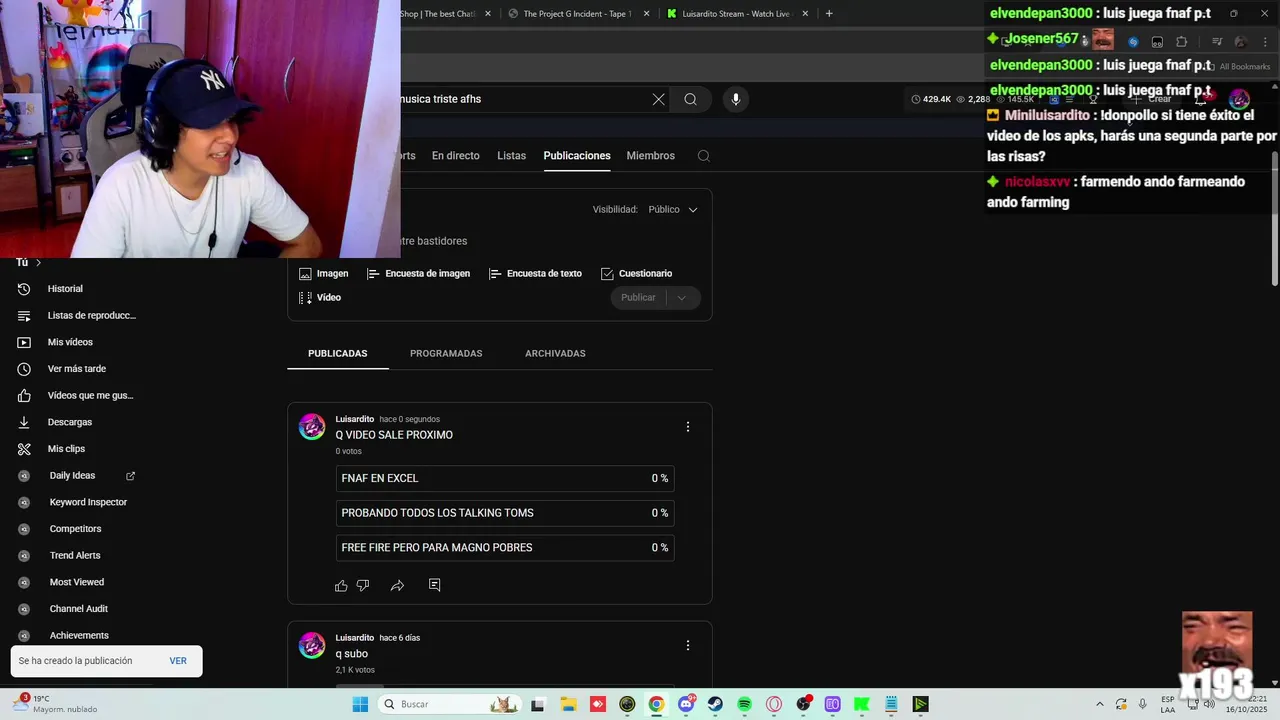Clear the YouTube search box text
The height and width of the screenshot is (720, 1280).
[x=658, y=99]
